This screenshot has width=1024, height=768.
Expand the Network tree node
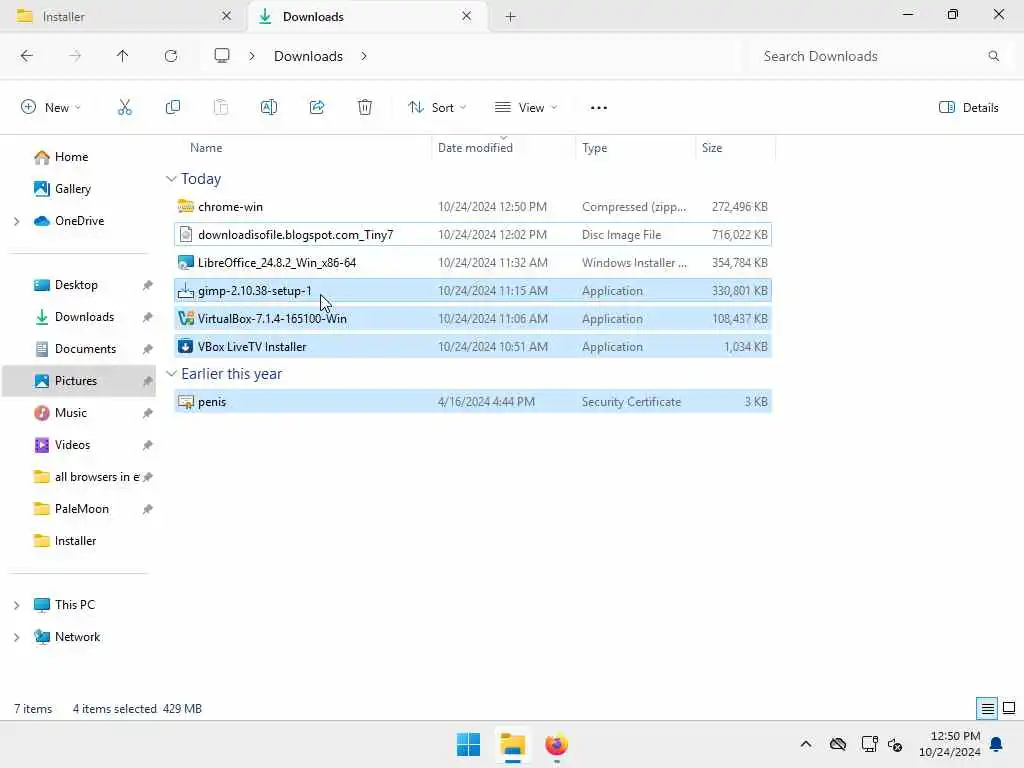pyautogui.click(x=16, y=637)
